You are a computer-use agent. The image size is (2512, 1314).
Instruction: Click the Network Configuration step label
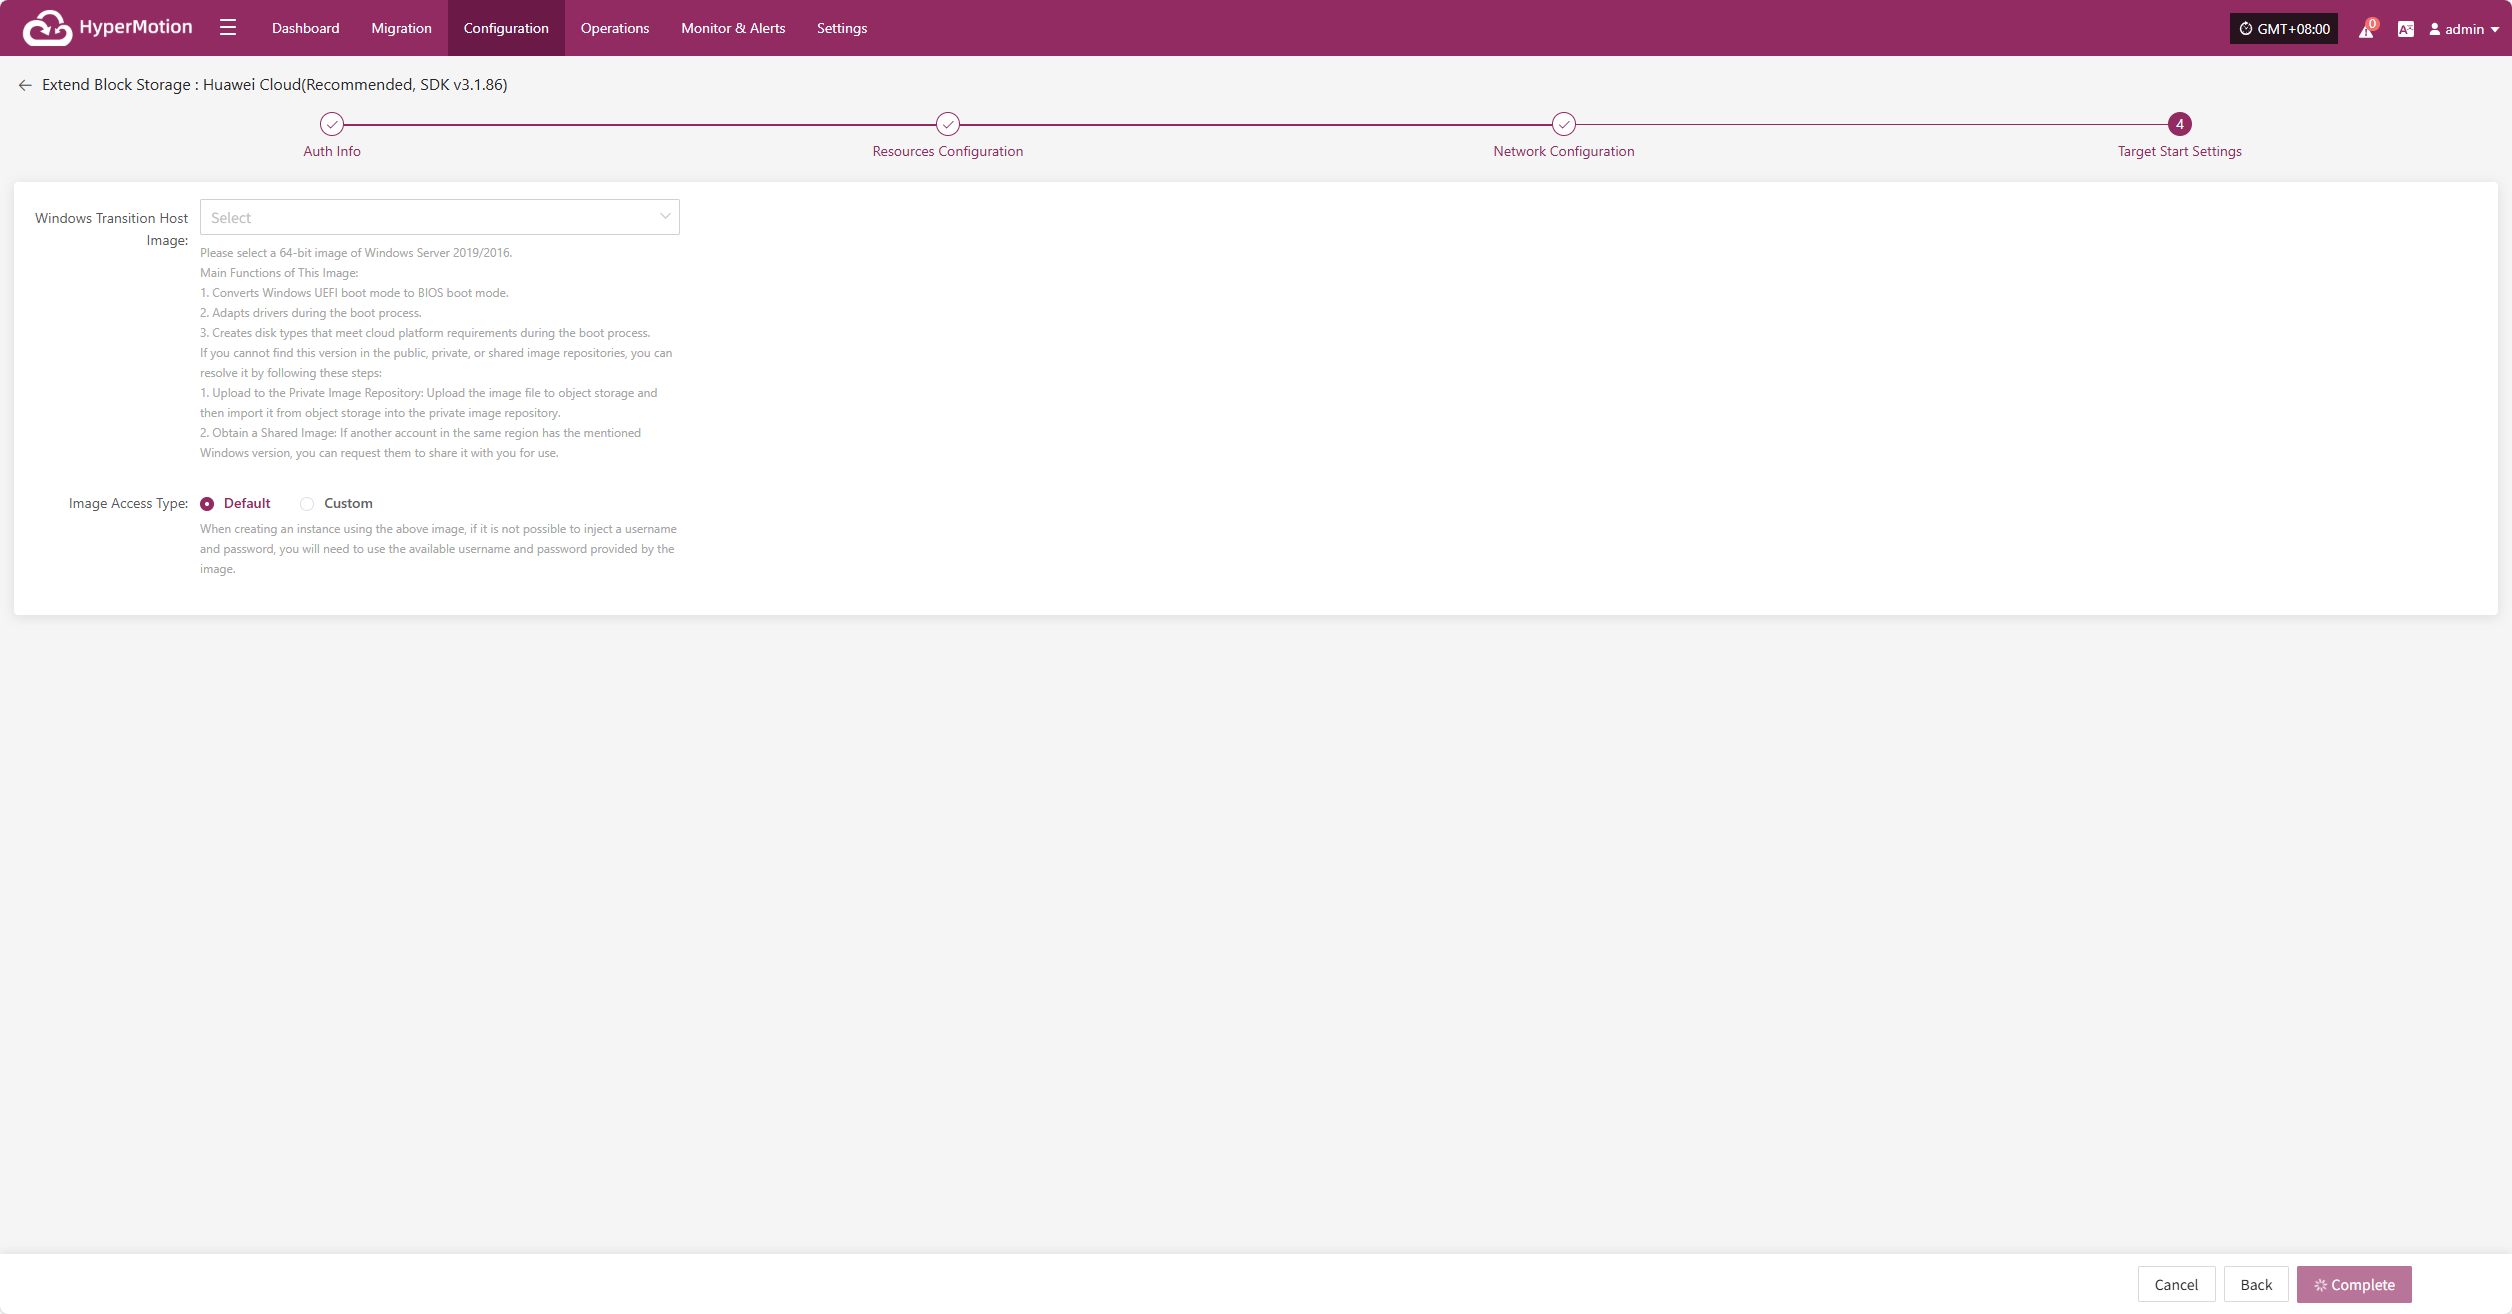(1564, 151)
